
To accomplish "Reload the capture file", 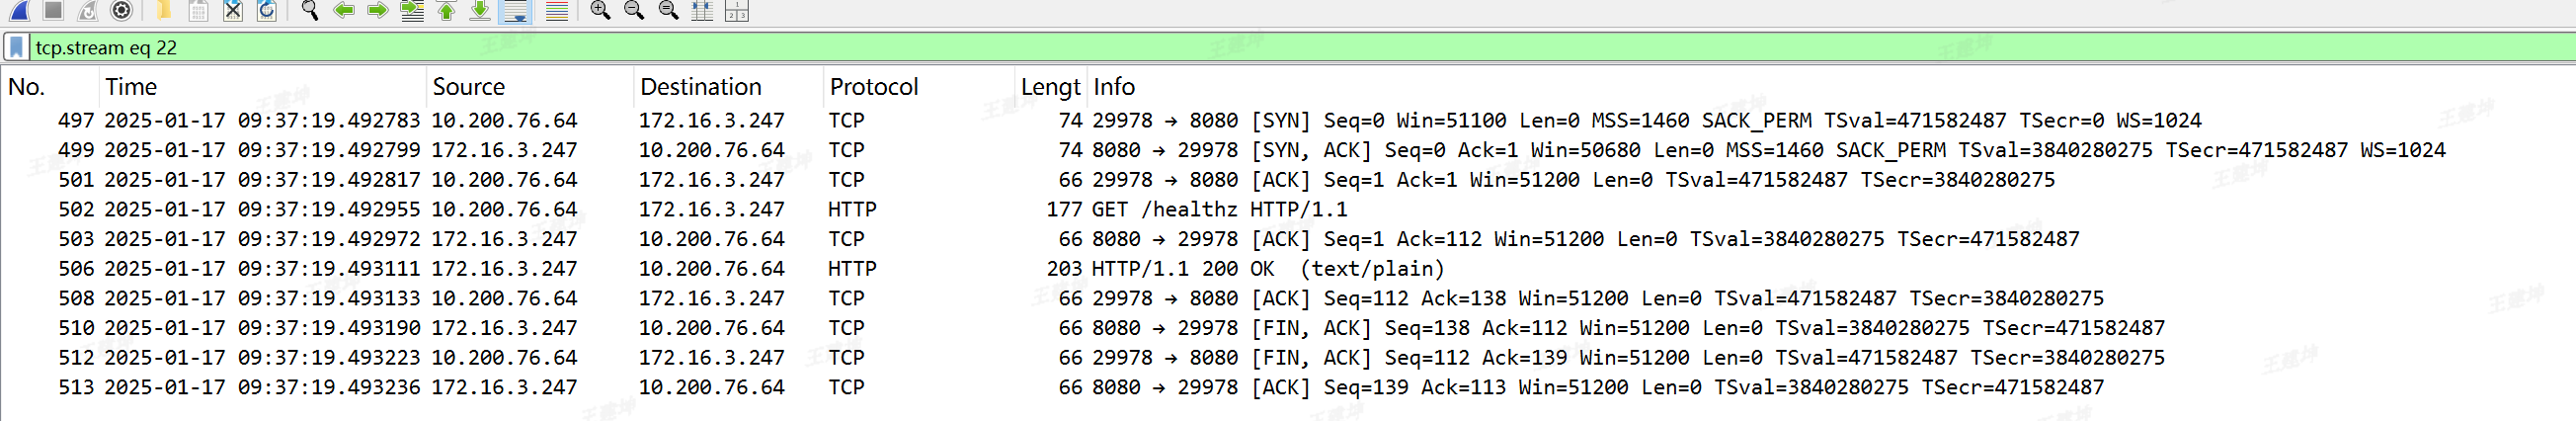I will (x=266, y=10).
